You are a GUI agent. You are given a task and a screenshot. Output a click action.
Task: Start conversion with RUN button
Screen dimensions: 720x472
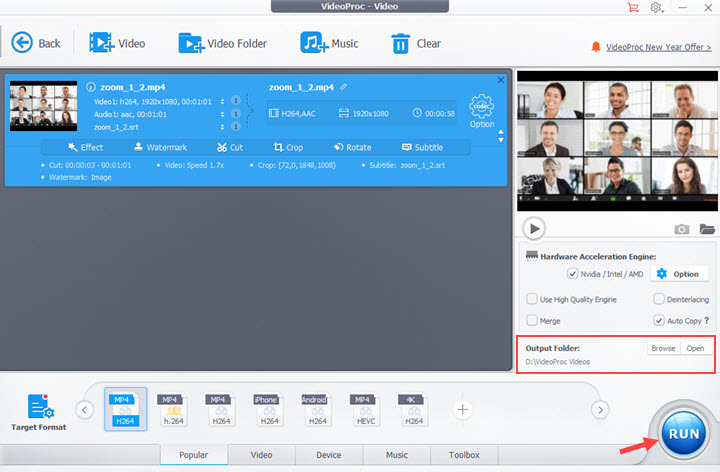pyautogui.click(x=684, y=433)
